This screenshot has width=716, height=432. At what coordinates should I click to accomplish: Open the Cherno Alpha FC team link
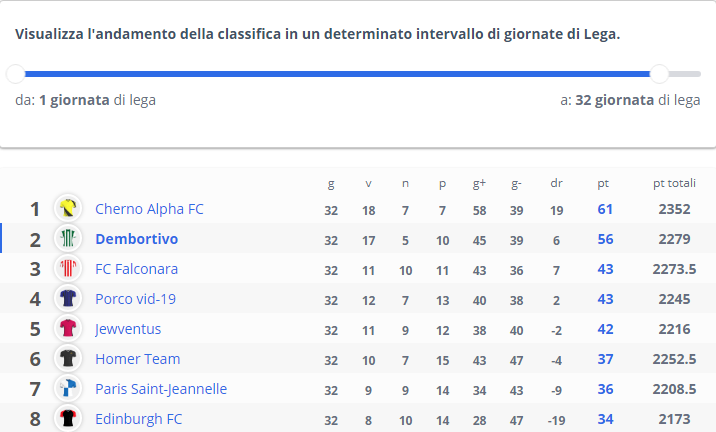pos(149,209)
